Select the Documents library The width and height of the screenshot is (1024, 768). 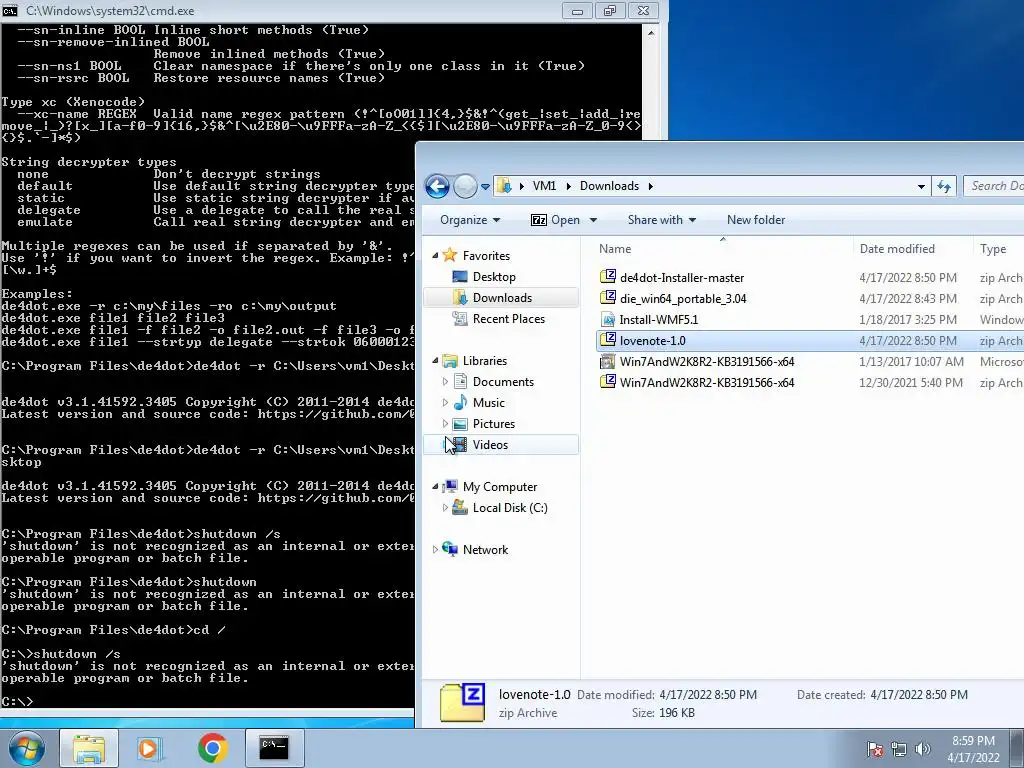(503, 382)
